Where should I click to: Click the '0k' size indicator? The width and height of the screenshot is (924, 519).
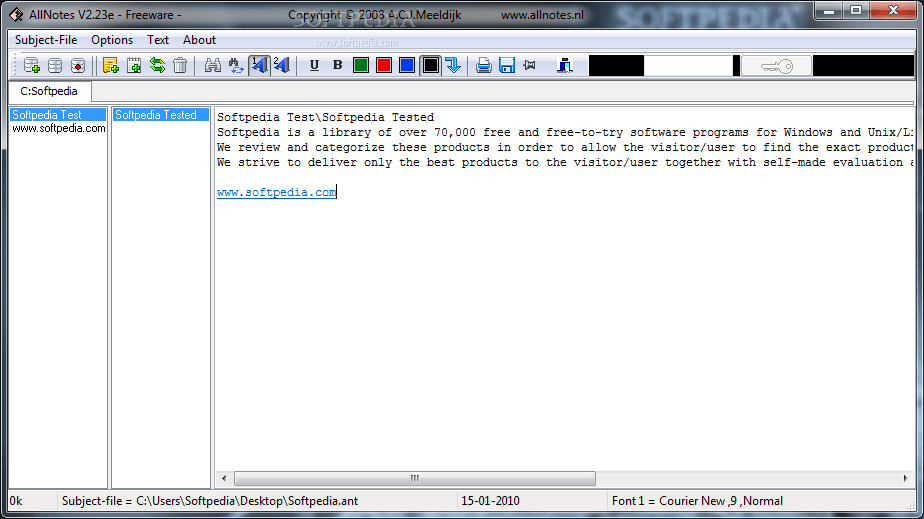coord(16,501)
